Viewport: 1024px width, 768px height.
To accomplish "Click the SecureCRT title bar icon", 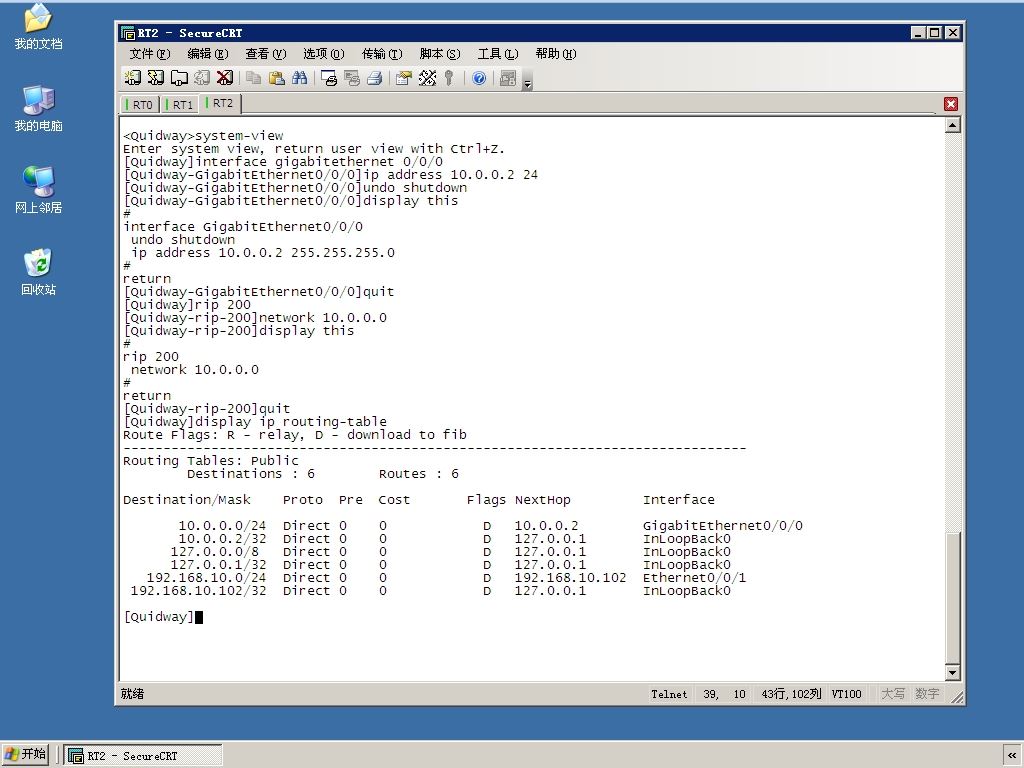I will [x=128, y=33].
